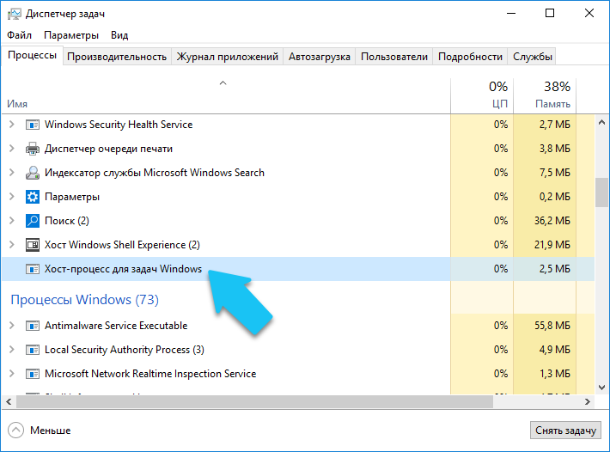
Task: Click the 55,8 МБ memory value
Action: coord(552,325)
